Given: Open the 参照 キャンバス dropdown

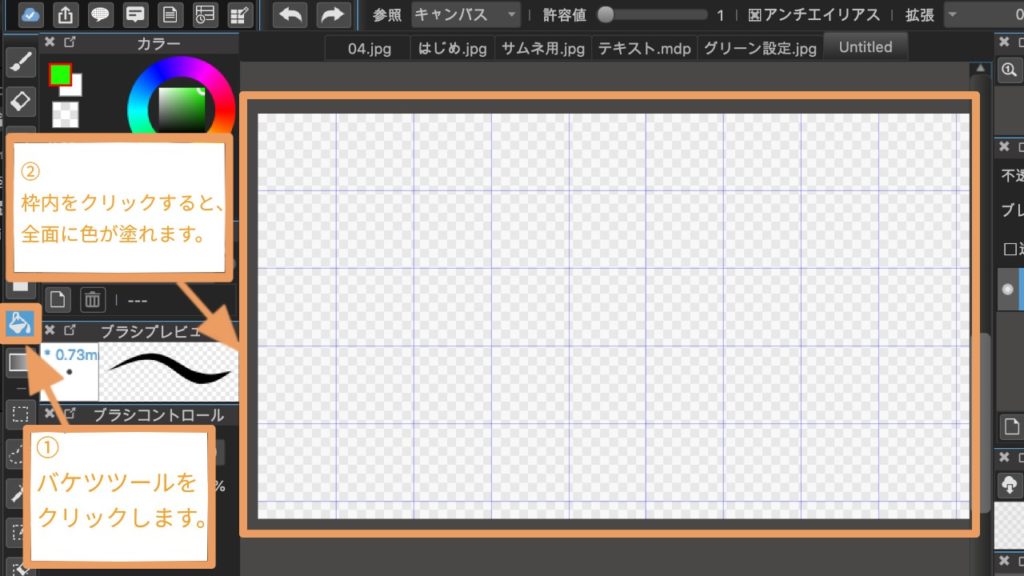Looking at the screenshot, I should click(x=466, y=15).
